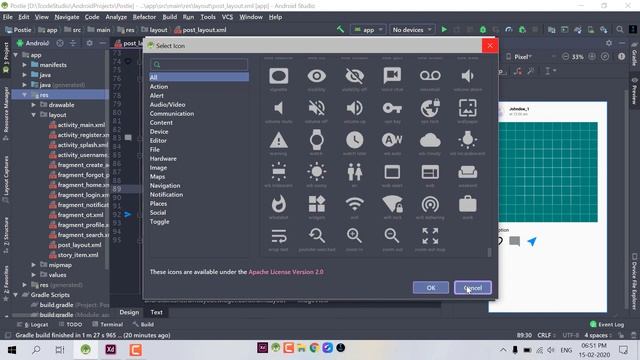The height and width of the screenshot is (360, 640).
Task: Expand the values folder
Action: pyautogui.click(x=33, y=275)
